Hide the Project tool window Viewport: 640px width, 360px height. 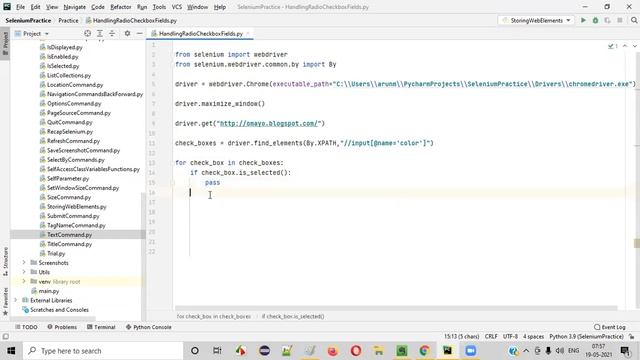pyautogui.click(x=139, y=33)
